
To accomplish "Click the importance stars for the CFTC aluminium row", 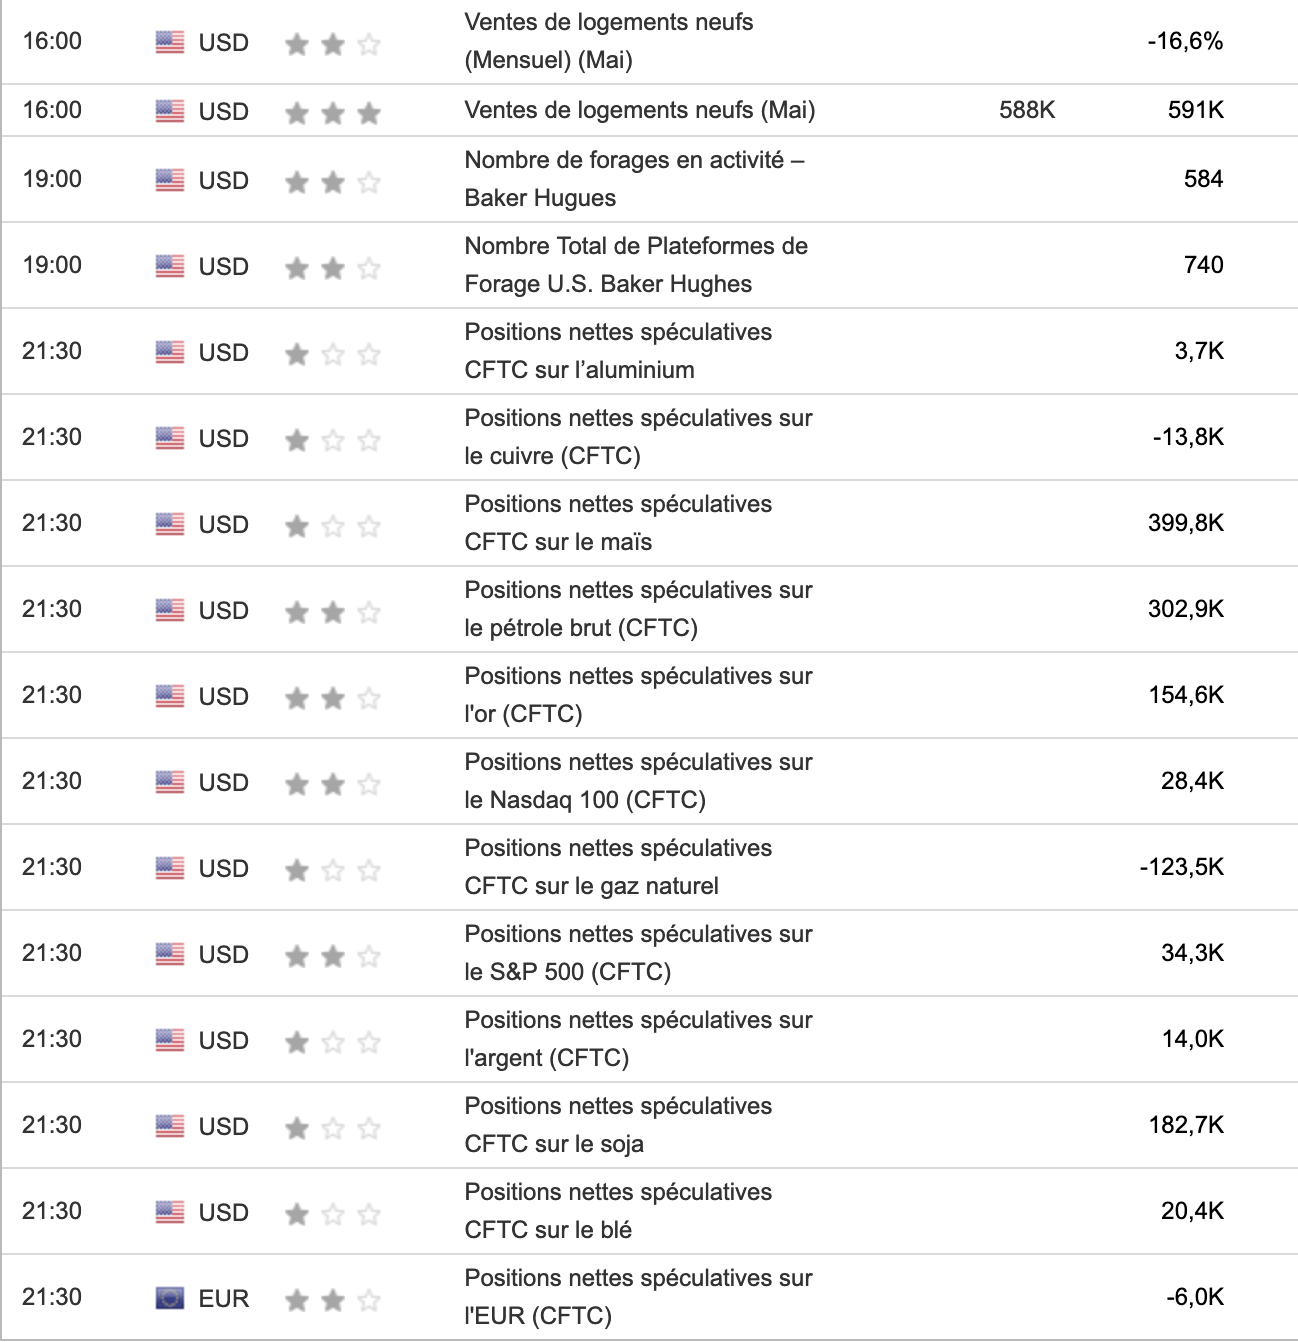I will click(332, 354).
